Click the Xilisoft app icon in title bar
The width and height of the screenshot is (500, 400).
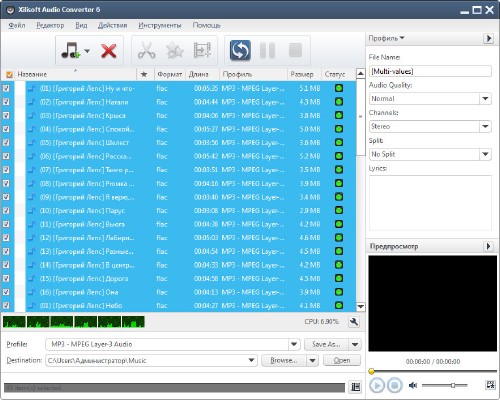coord(10,10)
